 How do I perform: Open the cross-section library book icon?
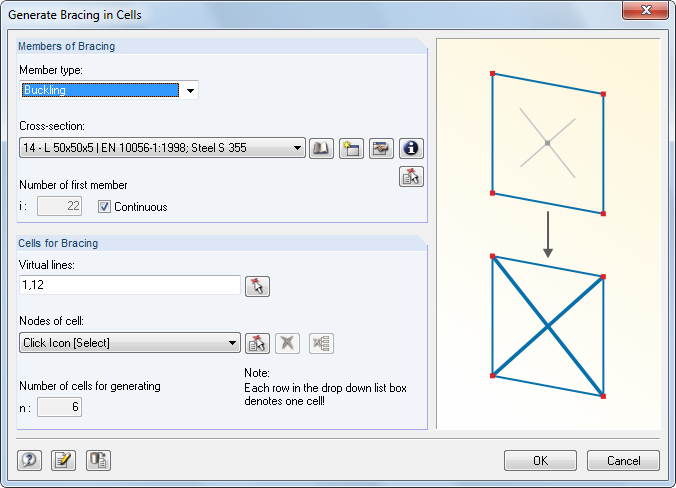click(x=321, y=149)
